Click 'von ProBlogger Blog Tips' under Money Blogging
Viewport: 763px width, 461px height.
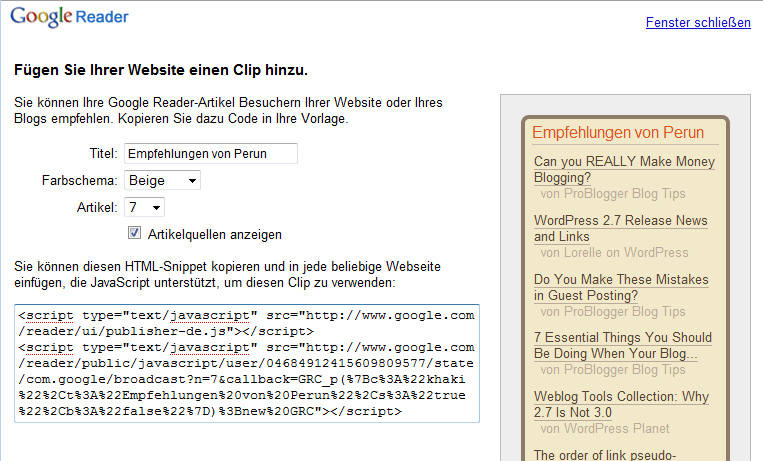613,193
